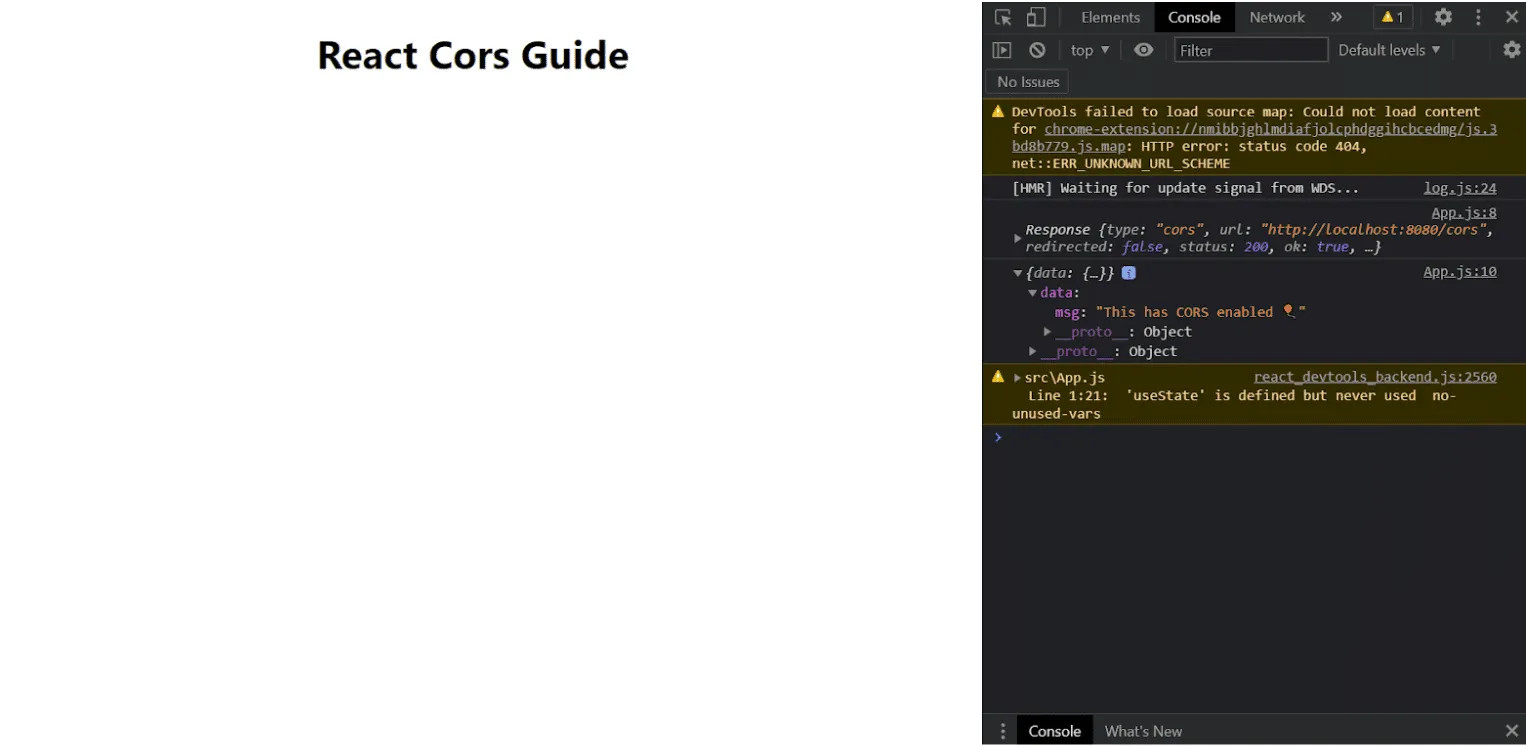Viewport: 1526px width, 746px height.
Task: Click the React Cors Guide heading
Action: pyautogui.click(x=473, y=55)
